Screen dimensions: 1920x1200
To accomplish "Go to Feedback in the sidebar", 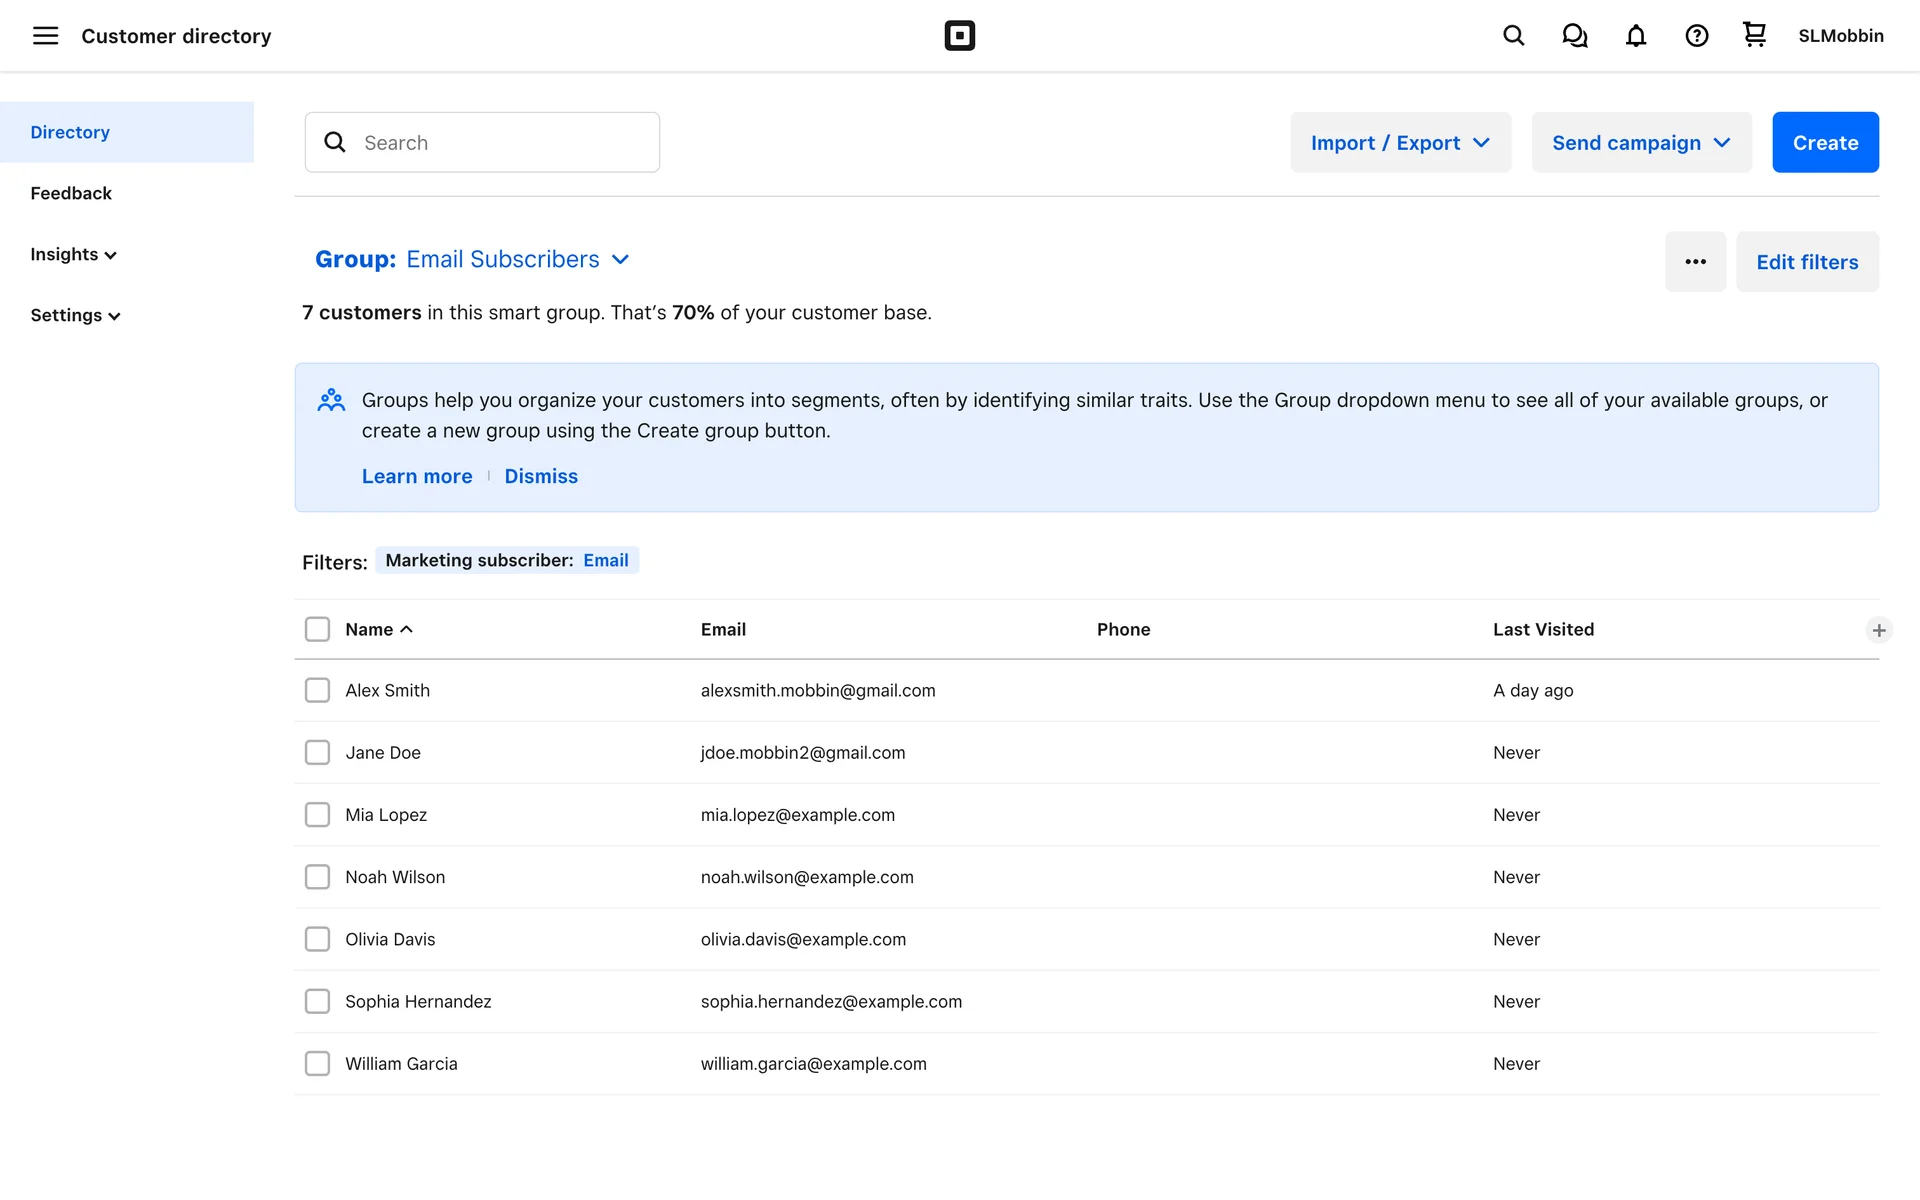I will coord(71,193).
